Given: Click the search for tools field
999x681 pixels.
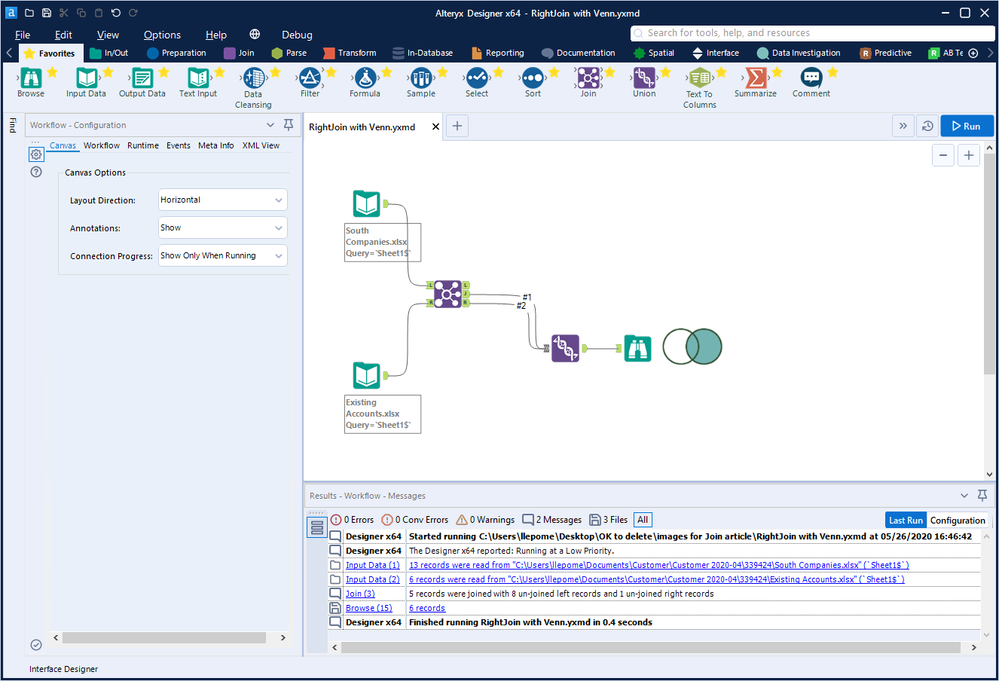Looking at the screenshot, I should 811,33.
